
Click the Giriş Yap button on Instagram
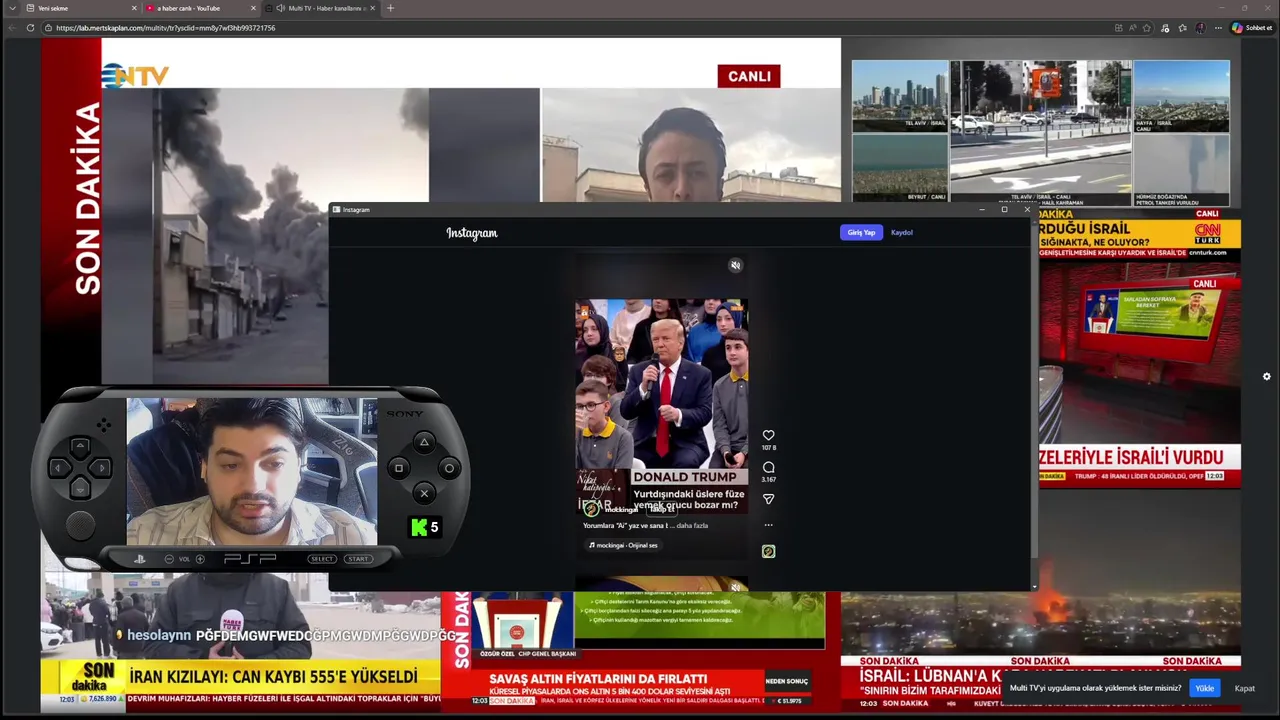point(861,232)
